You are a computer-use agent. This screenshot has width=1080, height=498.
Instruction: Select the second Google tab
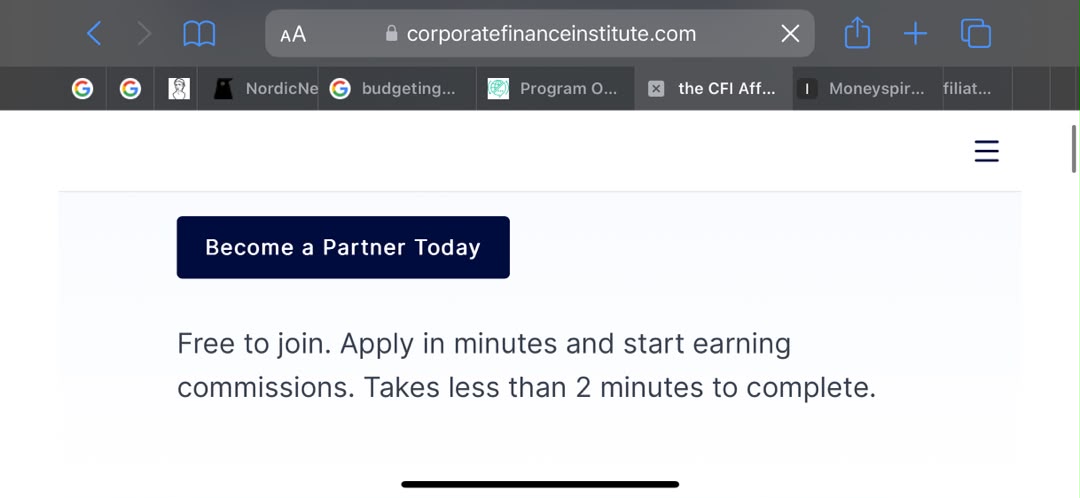[x=130, y=89]
